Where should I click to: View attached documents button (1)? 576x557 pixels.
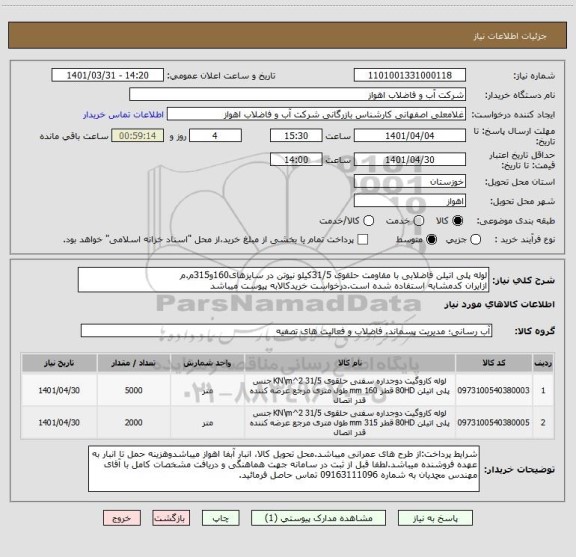point(318,518)
